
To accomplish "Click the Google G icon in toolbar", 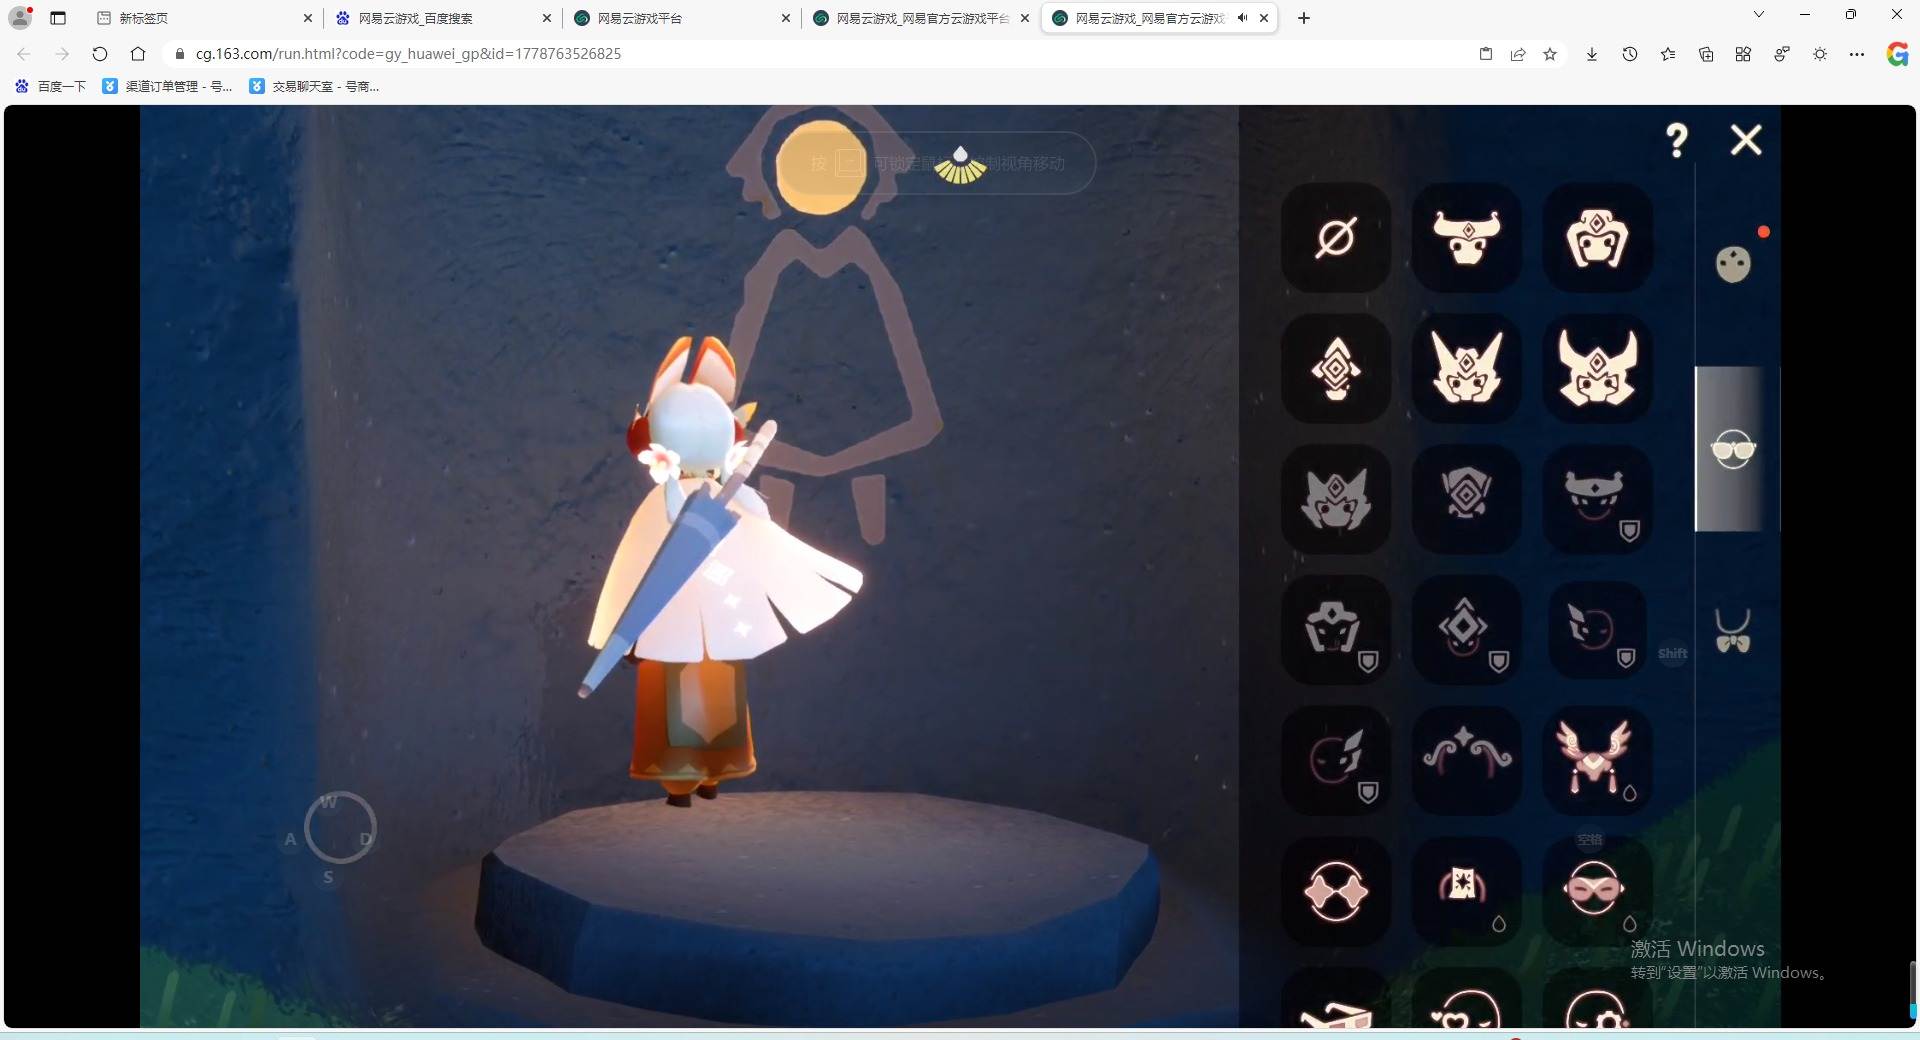I will (1897, 54).
